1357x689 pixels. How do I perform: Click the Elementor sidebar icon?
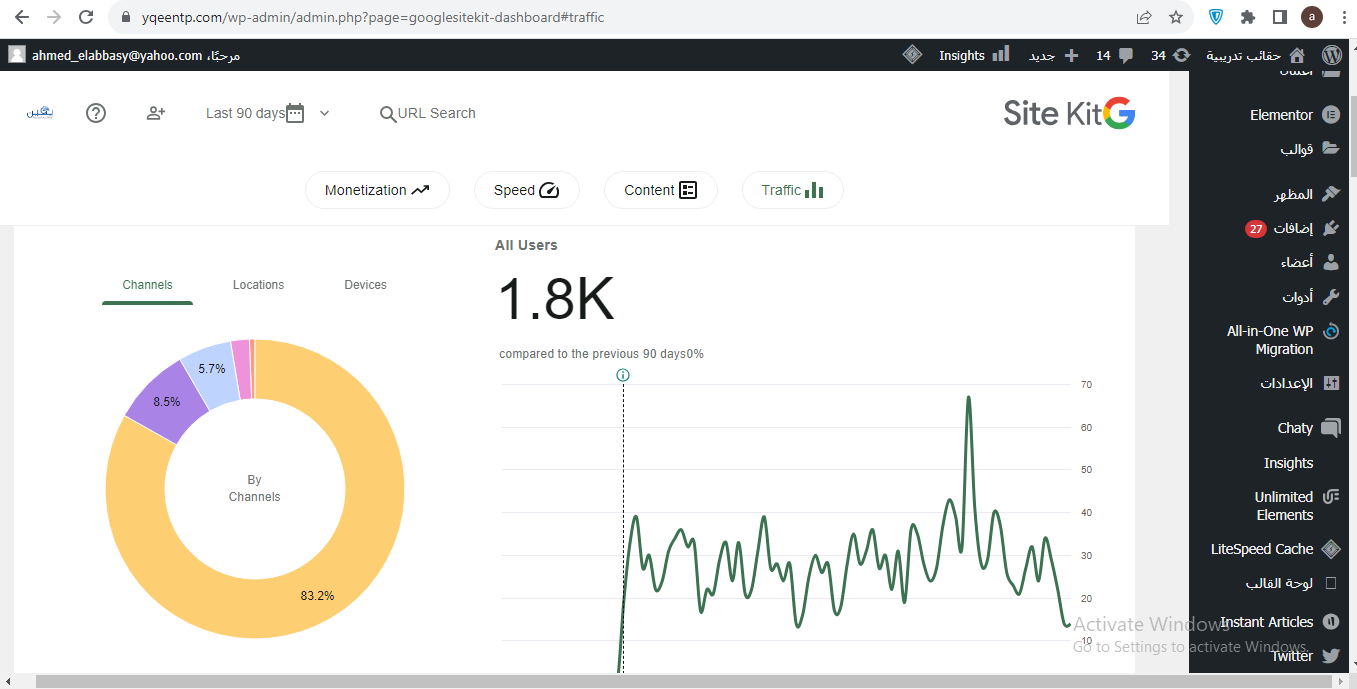[1331, 115]
